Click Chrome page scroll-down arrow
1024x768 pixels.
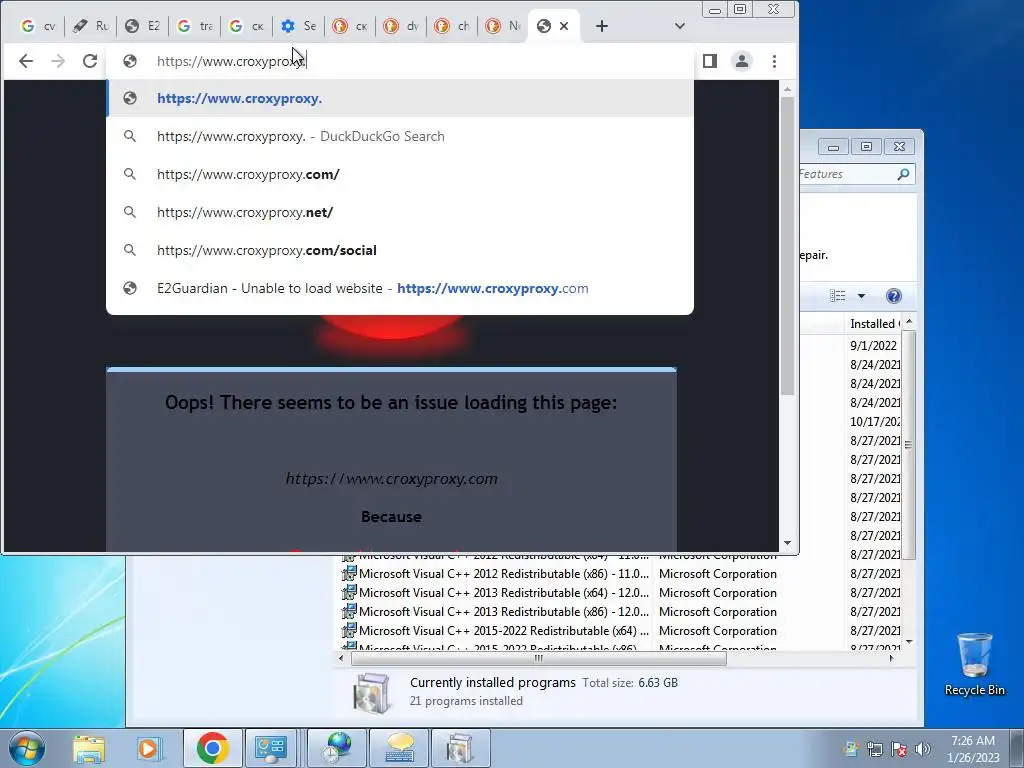(x=788, y=543)
